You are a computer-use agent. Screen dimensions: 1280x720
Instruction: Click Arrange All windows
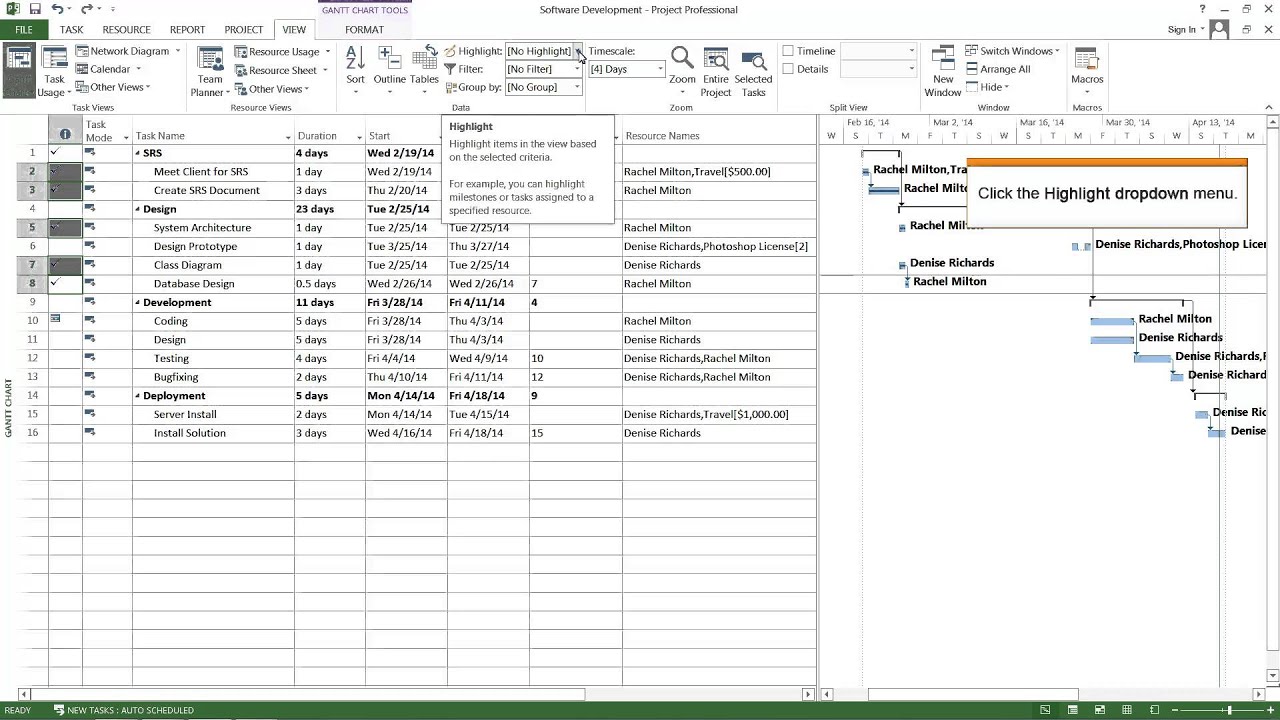(998, 69)
